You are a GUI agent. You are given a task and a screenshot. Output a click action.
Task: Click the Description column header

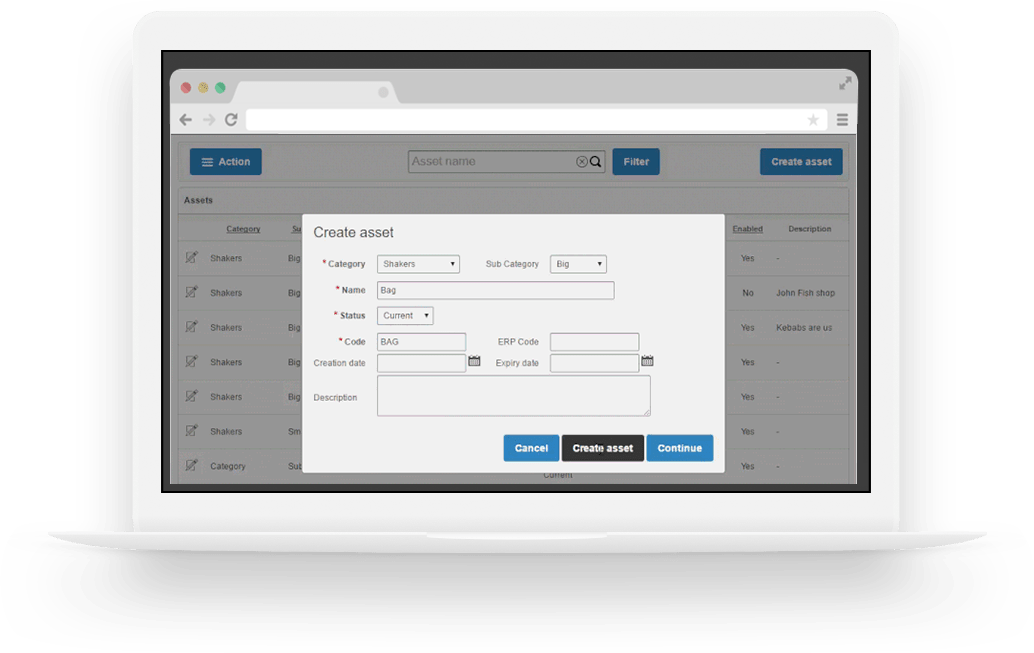click(810, 229)
